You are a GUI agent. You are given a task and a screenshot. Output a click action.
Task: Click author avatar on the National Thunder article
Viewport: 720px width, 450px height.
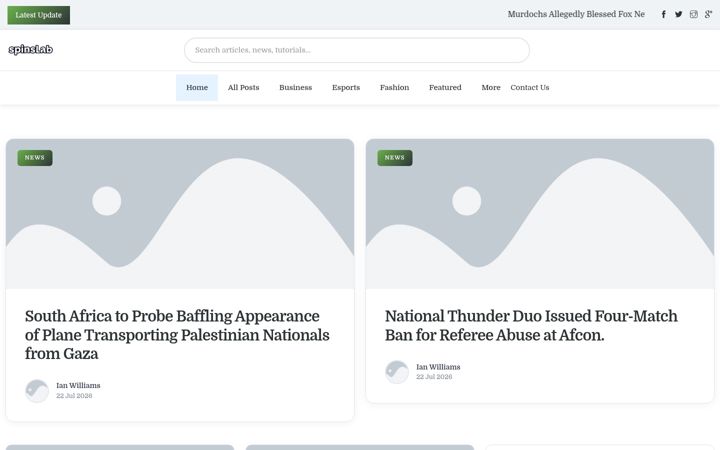(x=397, y=372)
